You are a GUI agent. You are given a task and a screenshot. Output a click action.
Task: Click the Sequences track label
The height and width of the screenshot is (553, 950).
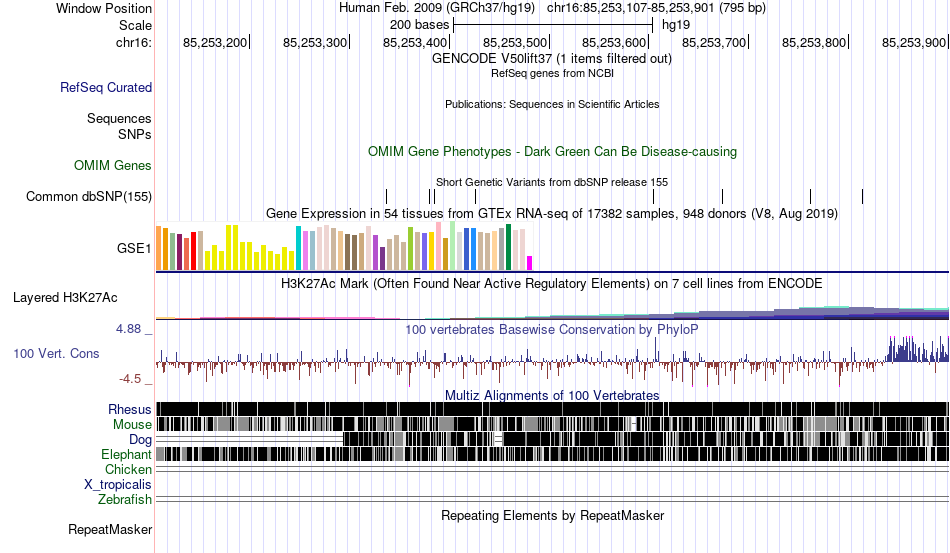[119, 118]
